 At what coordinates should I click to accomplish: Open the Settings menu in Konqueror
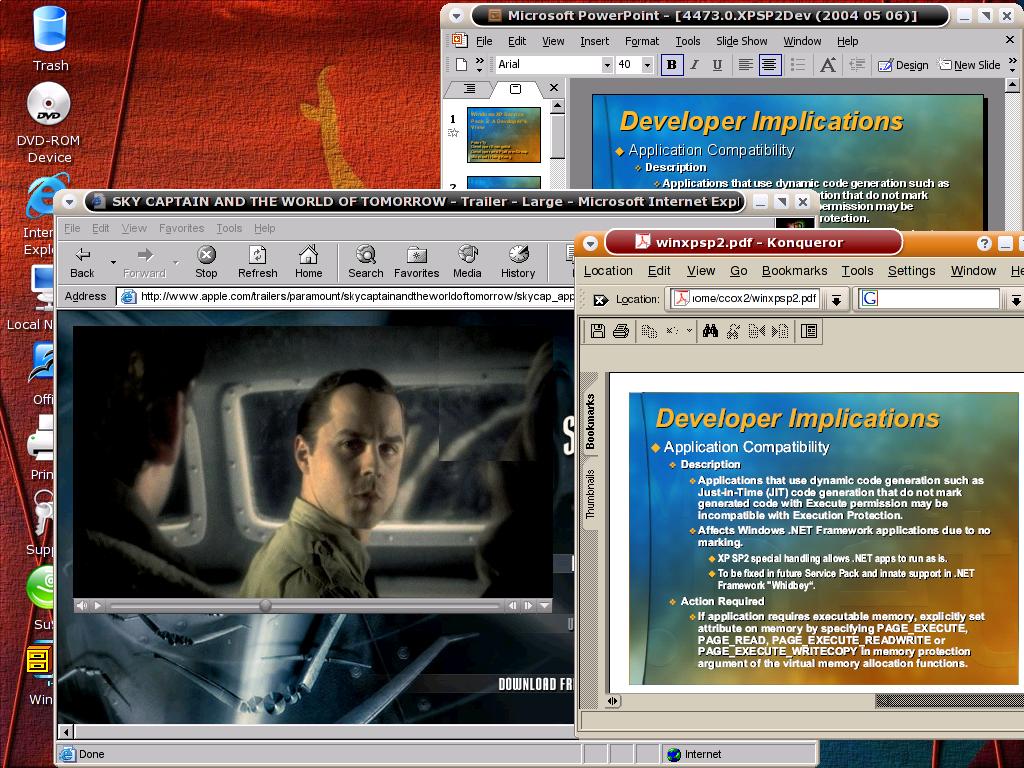coord(912,270)
